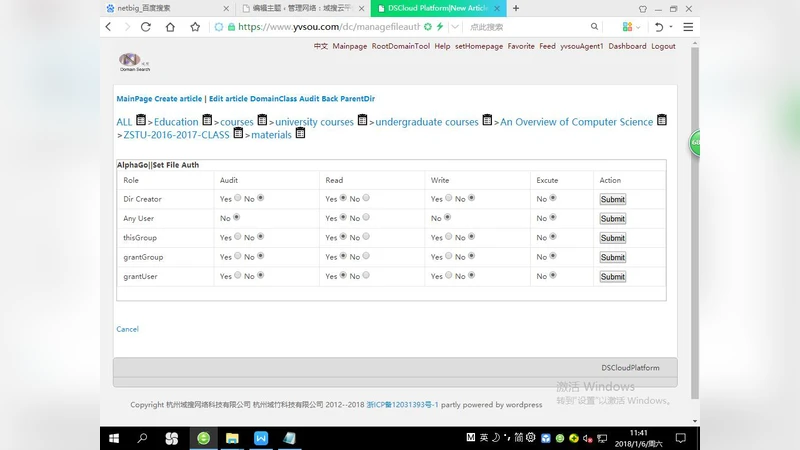Click the browser refresh icon

146,27
